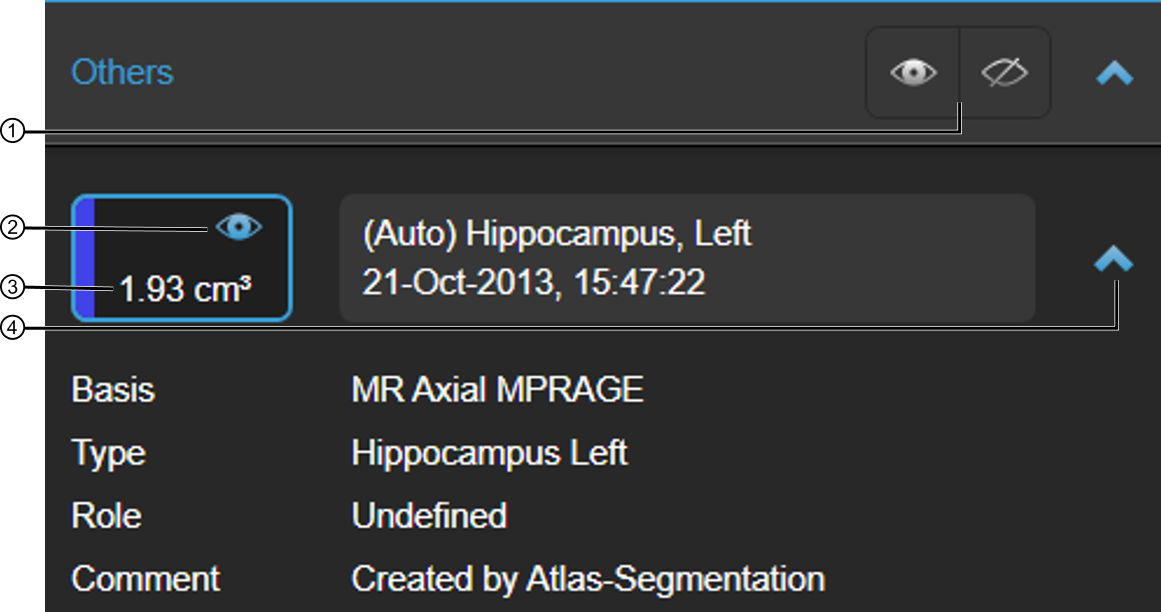Viewport: 1161px width, 612px height.
Task: Click the blue color strip of Hippocampus
Action: point(83,258)
